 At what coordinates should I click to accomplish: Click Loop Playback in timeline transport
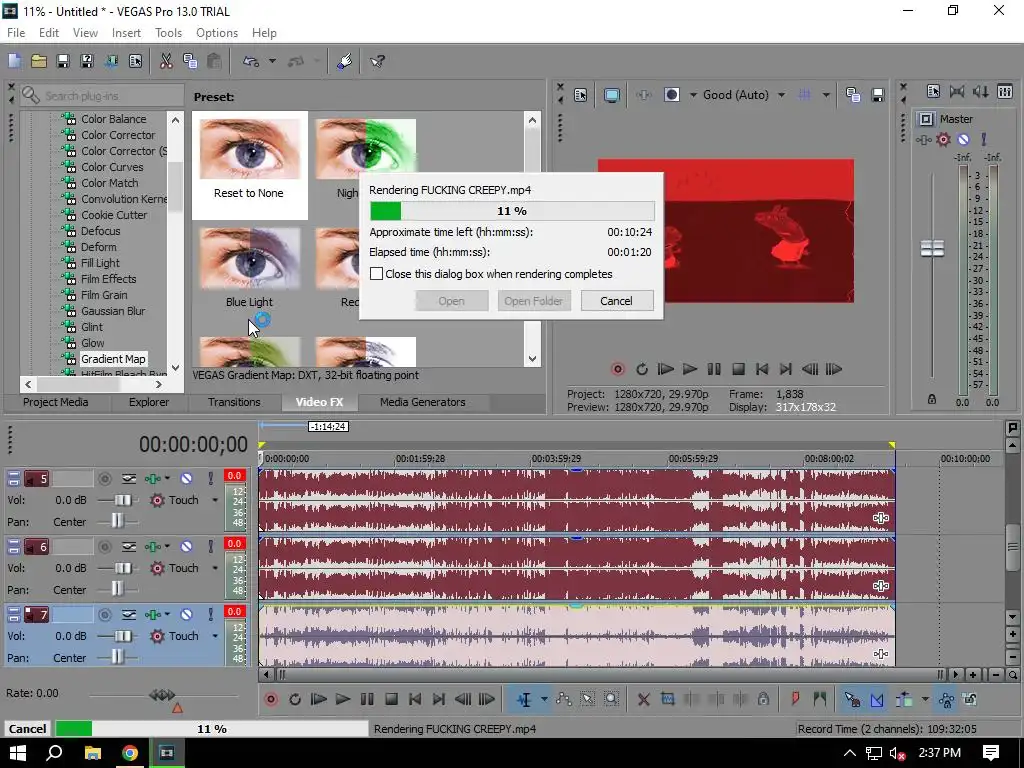click(x=295, y=699)
